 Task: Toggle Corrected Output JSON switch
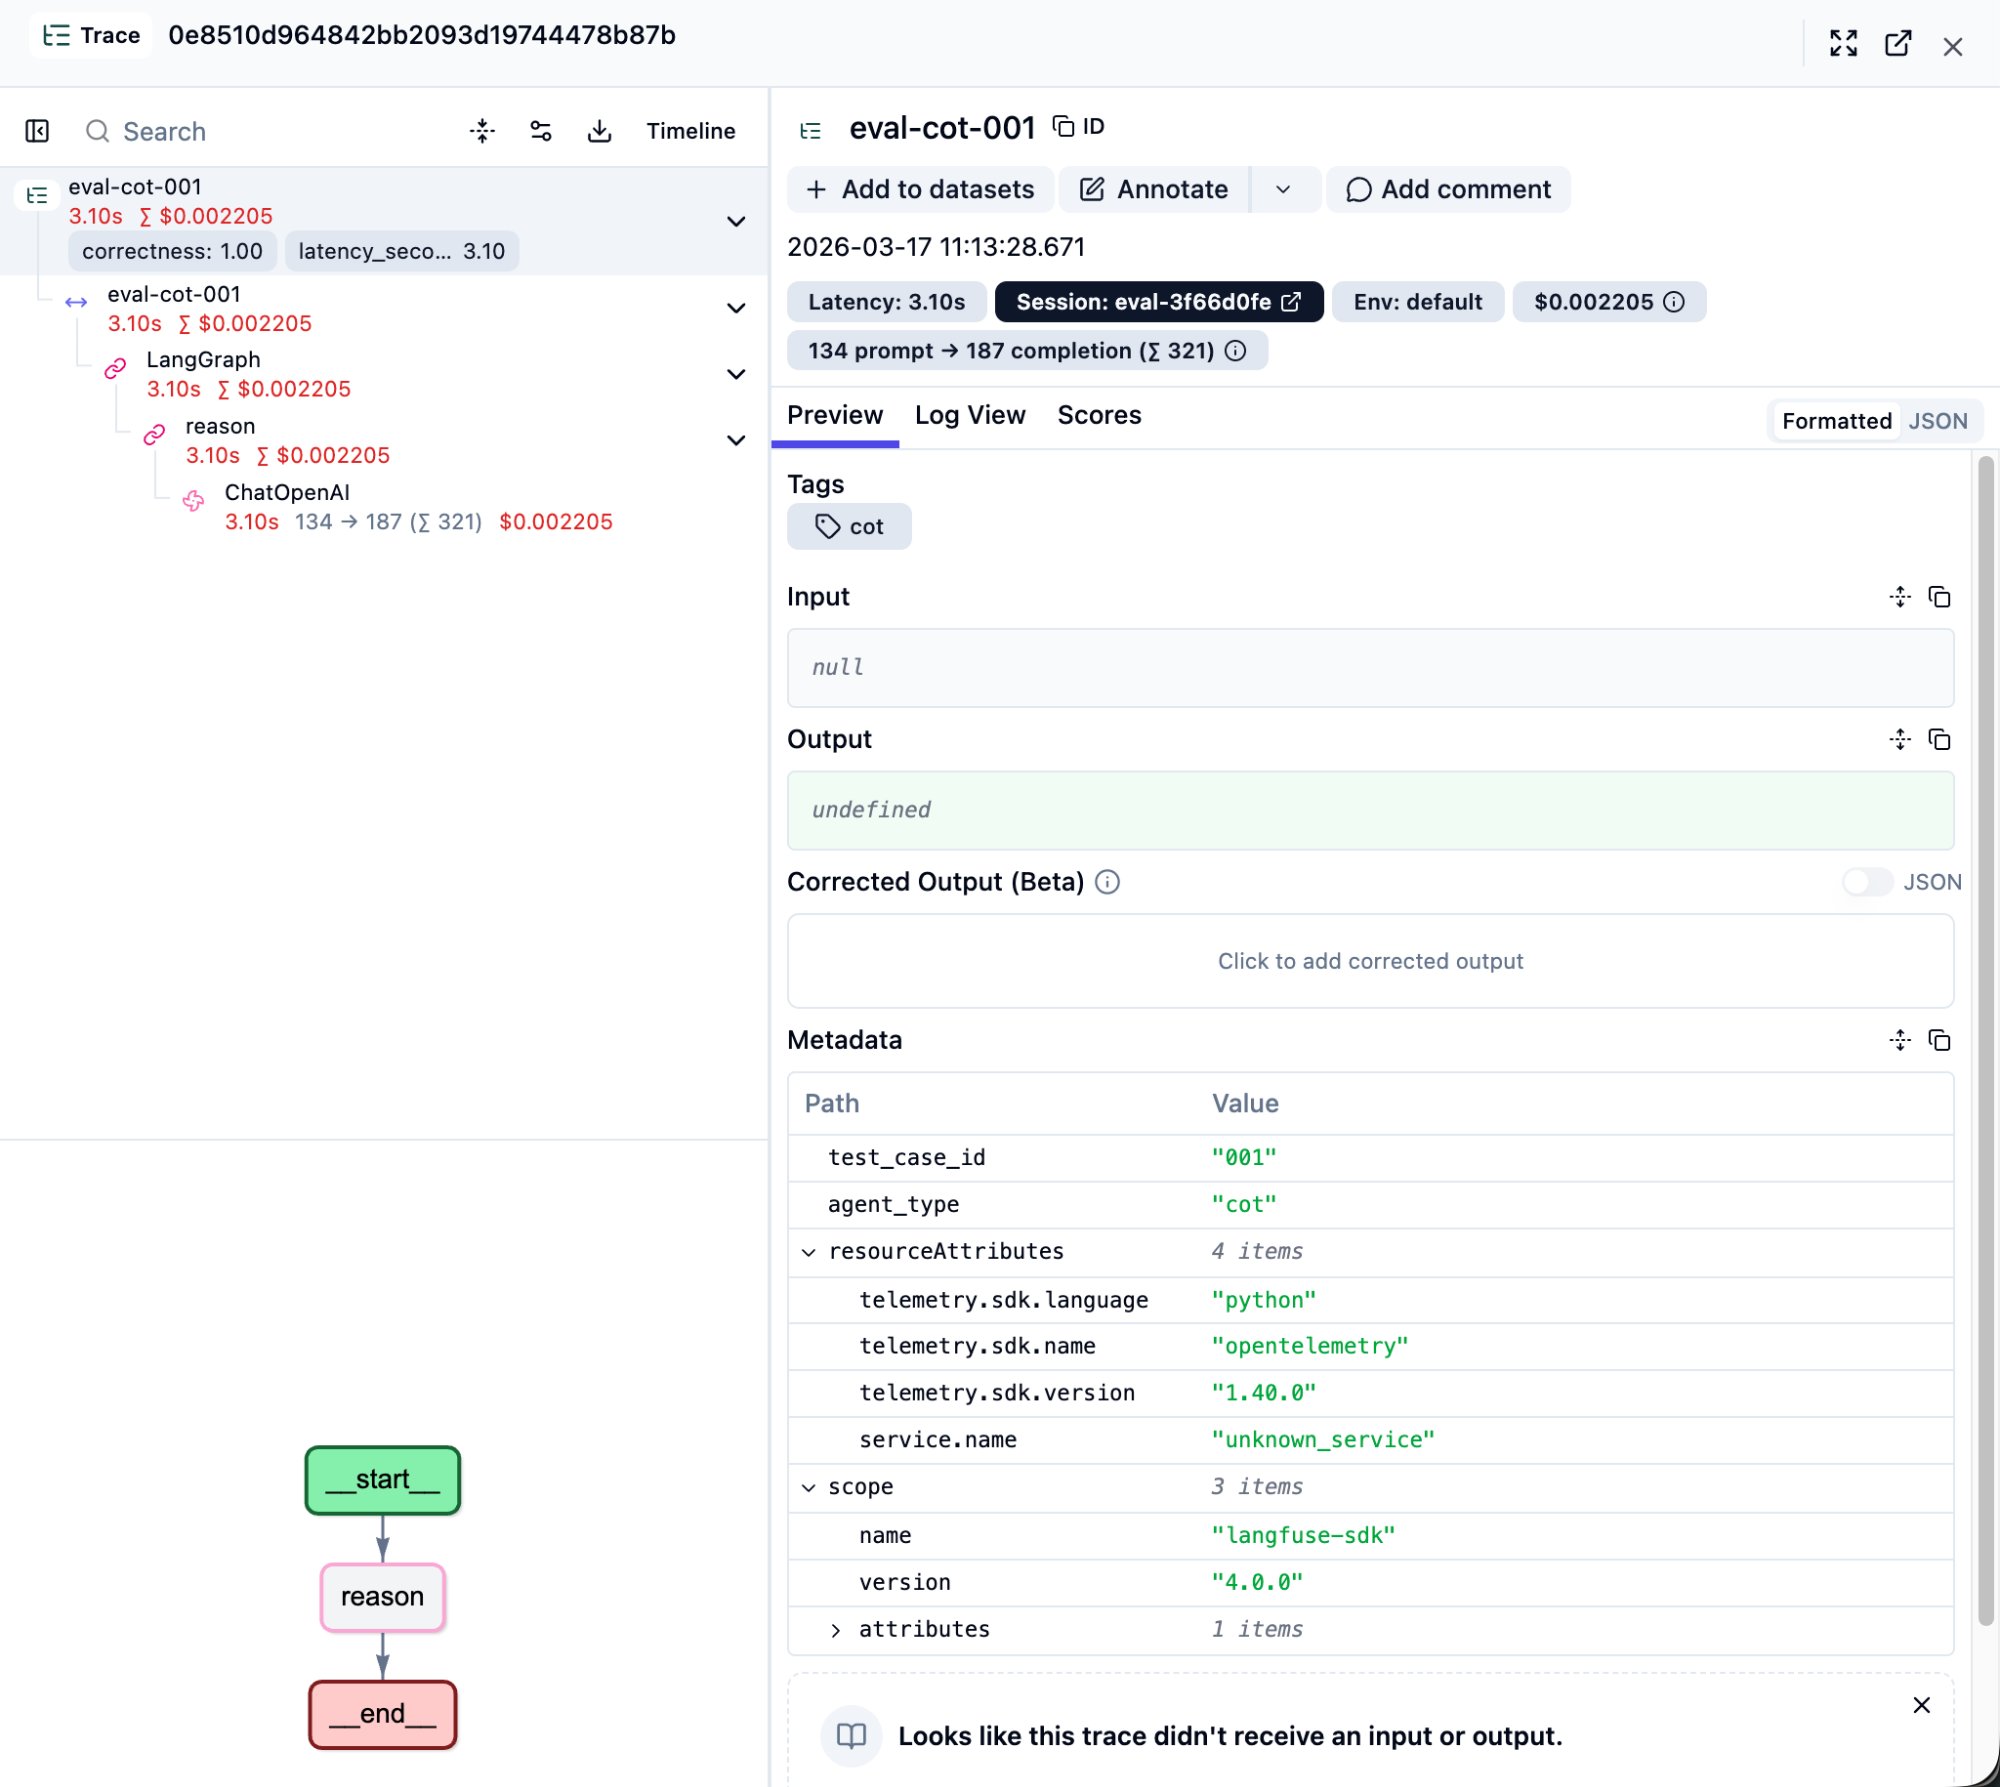pyautogui.click(x=1866, y=882)
